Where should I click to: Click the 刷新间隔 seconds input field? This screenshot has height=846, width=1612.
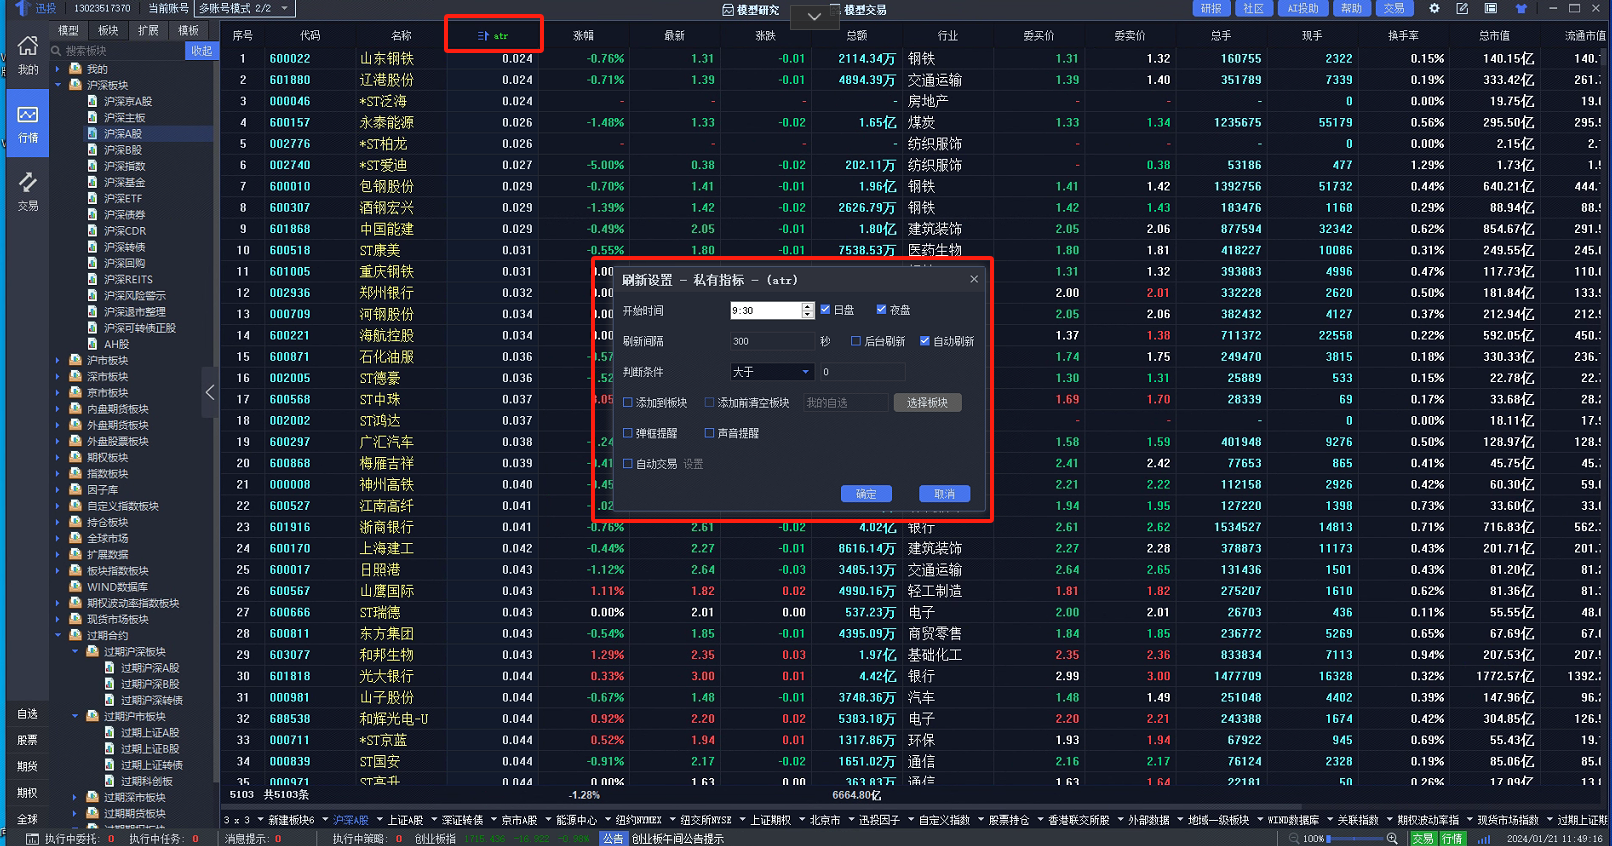pos(772,341)
